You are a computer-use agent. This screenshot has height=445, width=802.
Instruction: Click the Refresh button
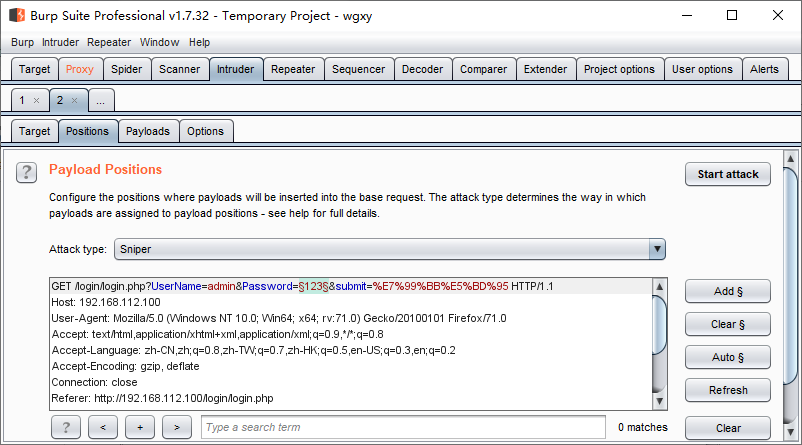728,390
